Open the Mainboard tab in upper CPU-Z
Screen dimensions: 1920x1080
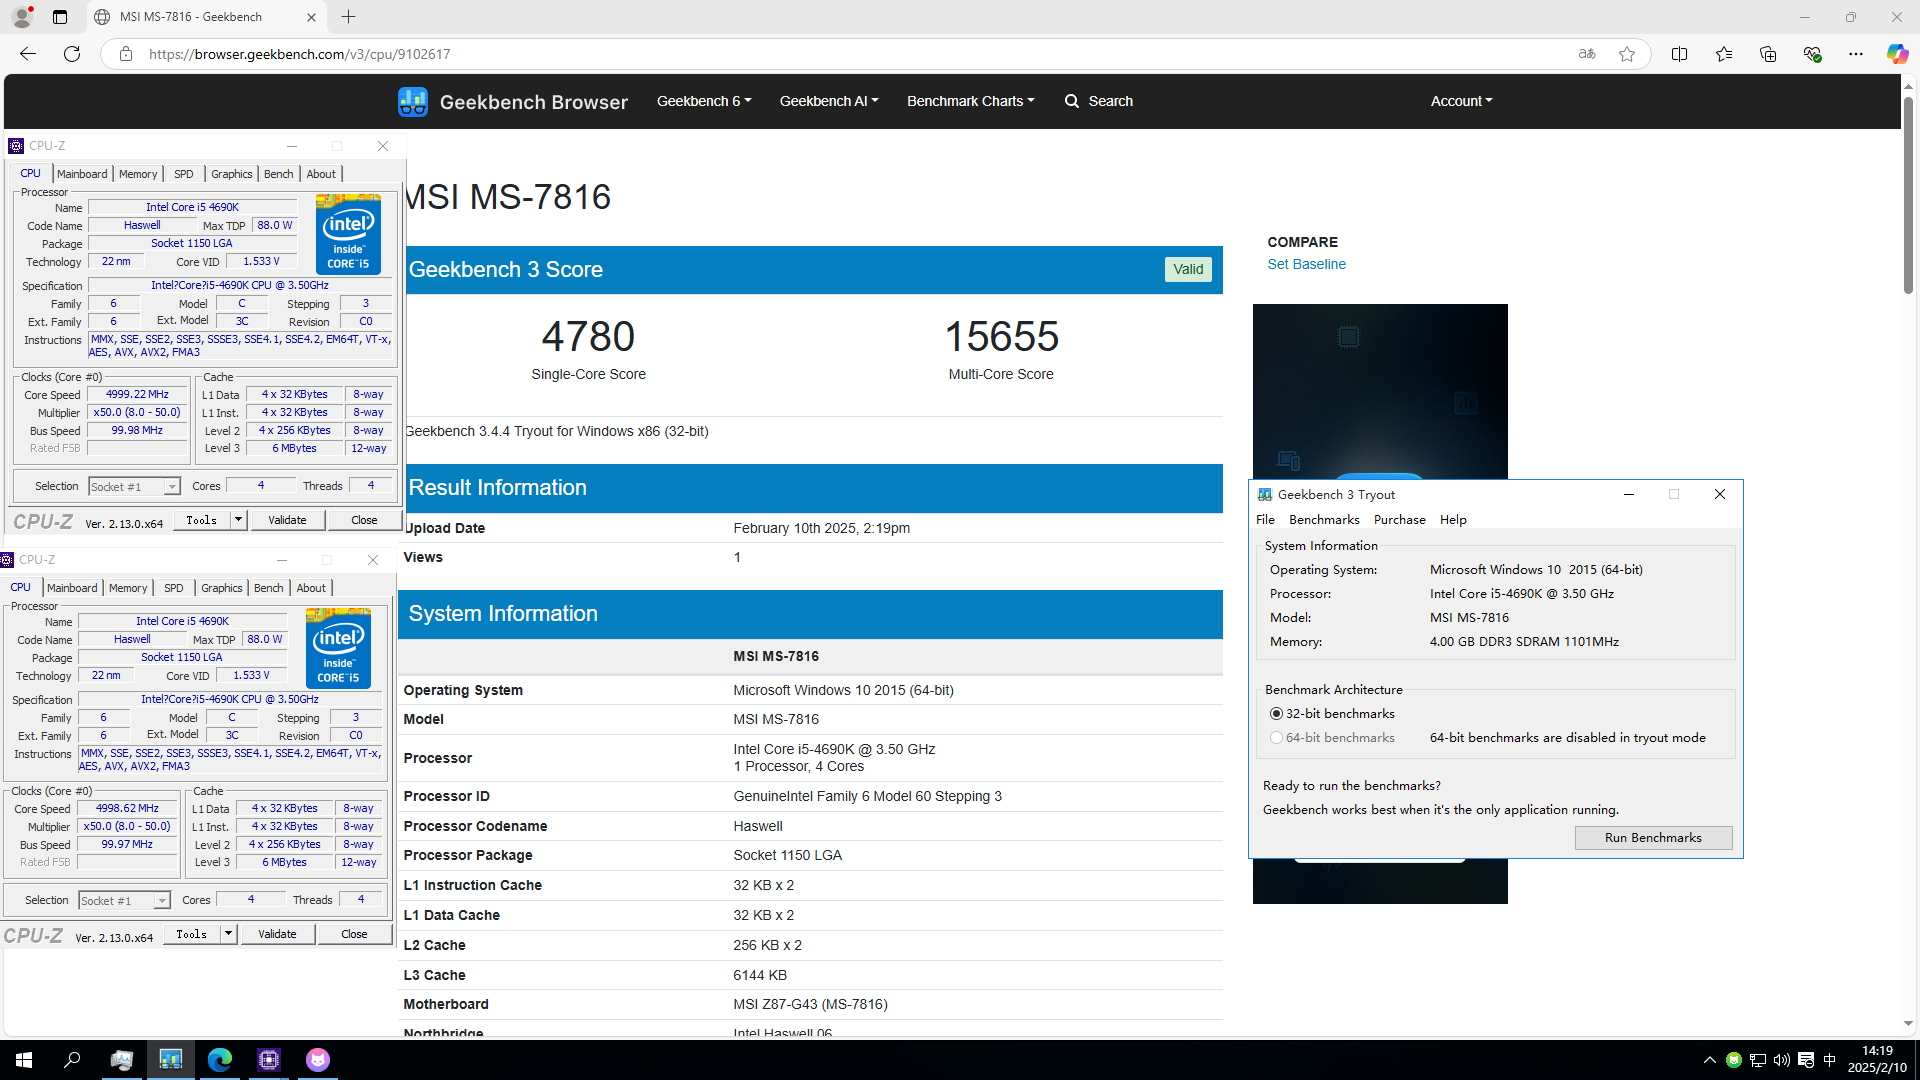click(82, 174)
